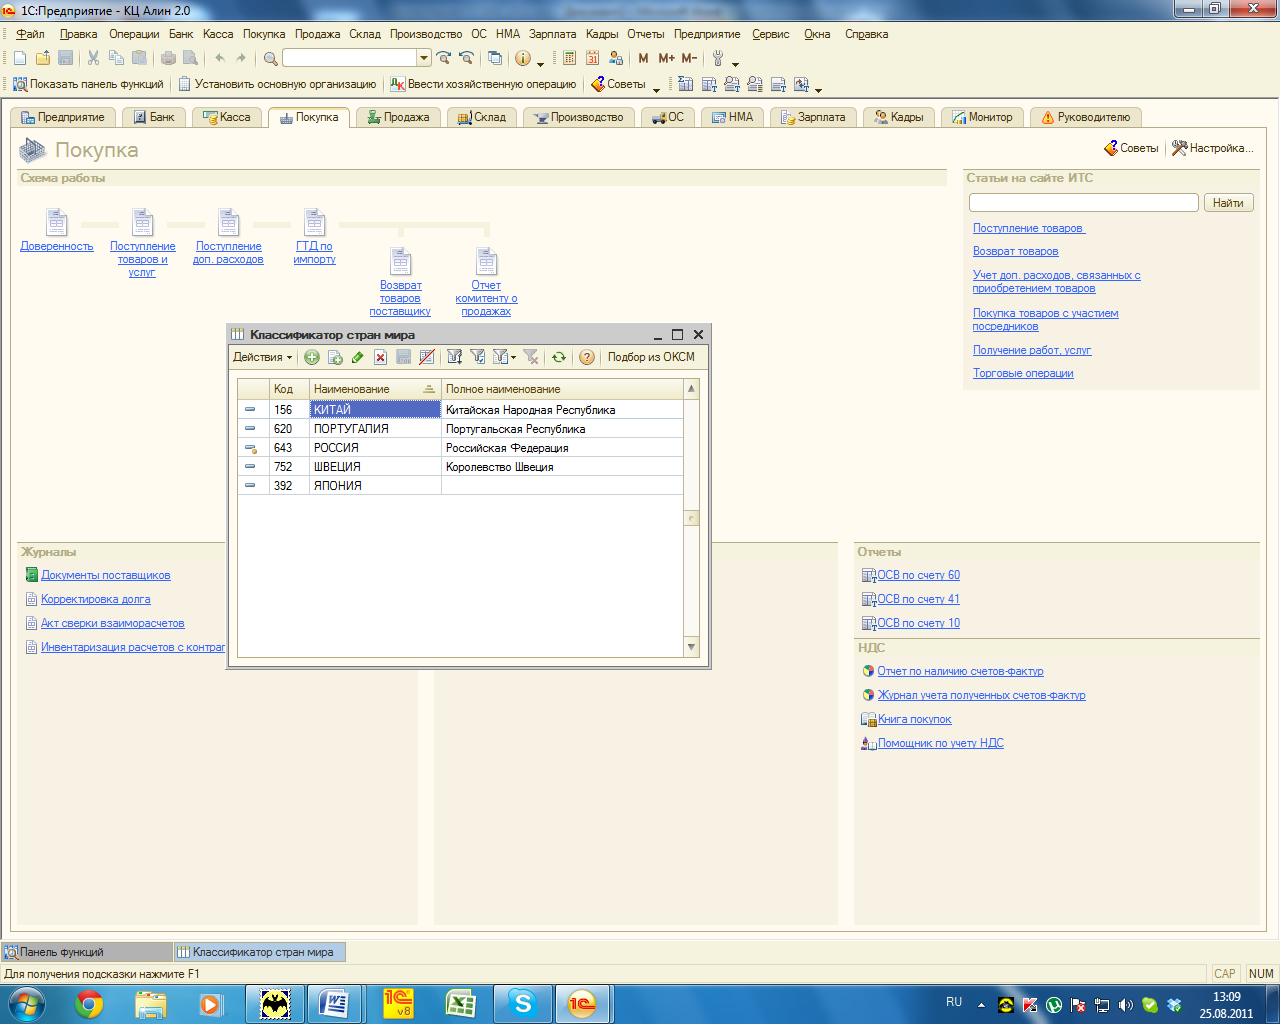Click the M- memory subtract button
The image size is (1280, 1024).
[689, 58]
